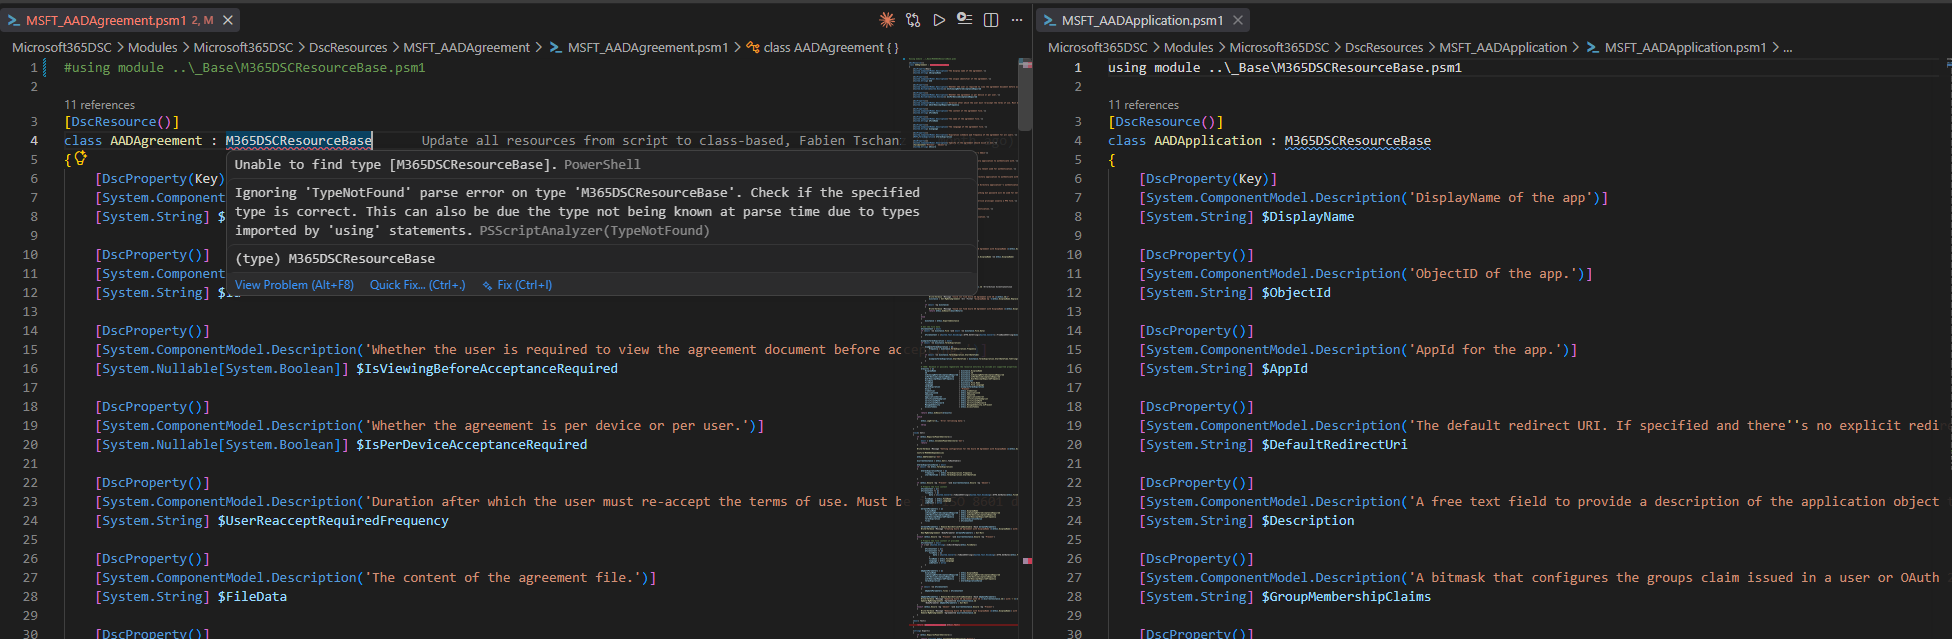Click the Quick Fix link in hover popup

pos(417,285)
